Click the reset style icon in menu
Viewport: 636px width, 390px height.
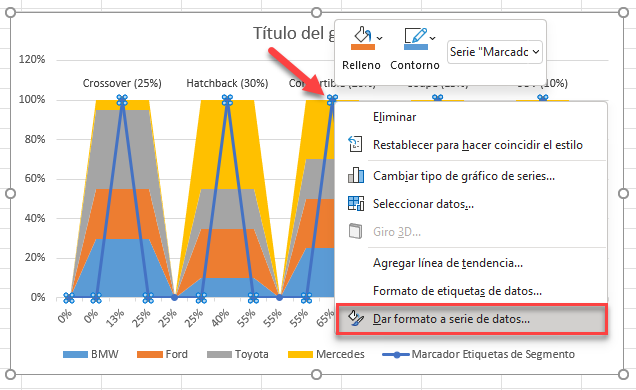pos(355,144)
